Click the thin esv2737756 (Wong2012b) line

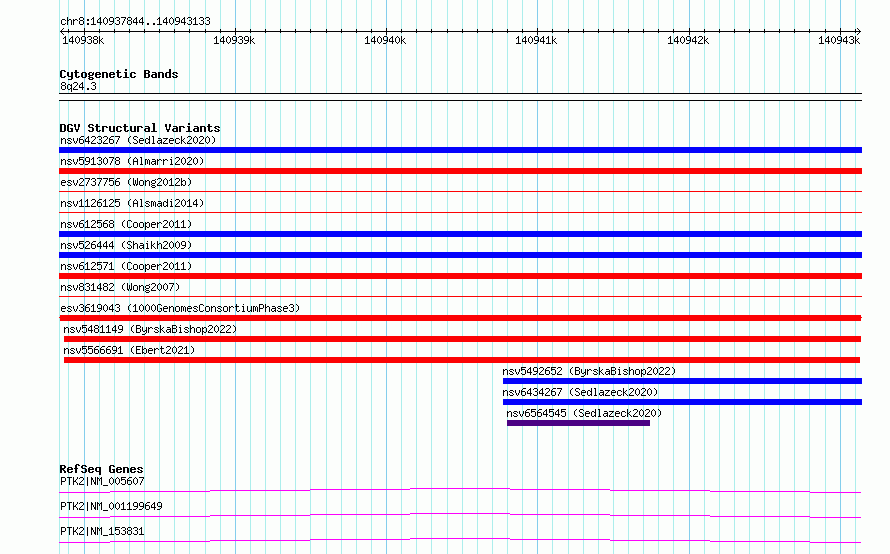460,192
